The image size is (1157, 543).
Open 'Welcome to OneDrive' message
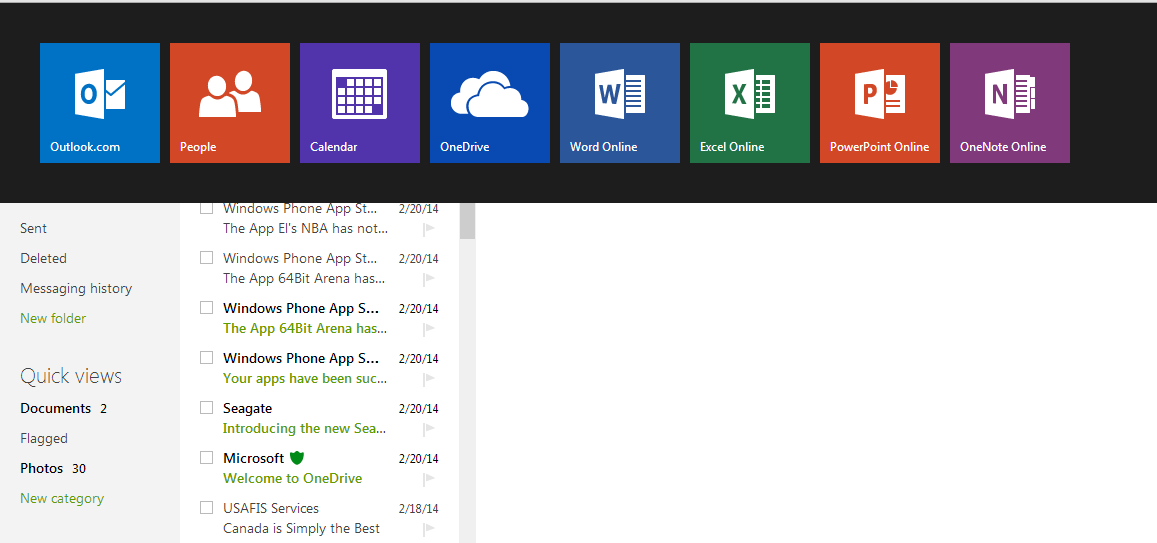click(x=292, y=478)
